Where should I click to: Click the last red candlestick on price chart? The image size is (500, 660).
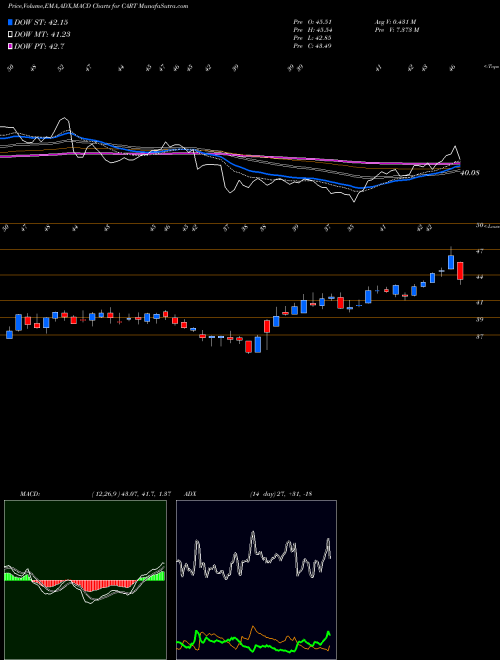click(460, 271)
